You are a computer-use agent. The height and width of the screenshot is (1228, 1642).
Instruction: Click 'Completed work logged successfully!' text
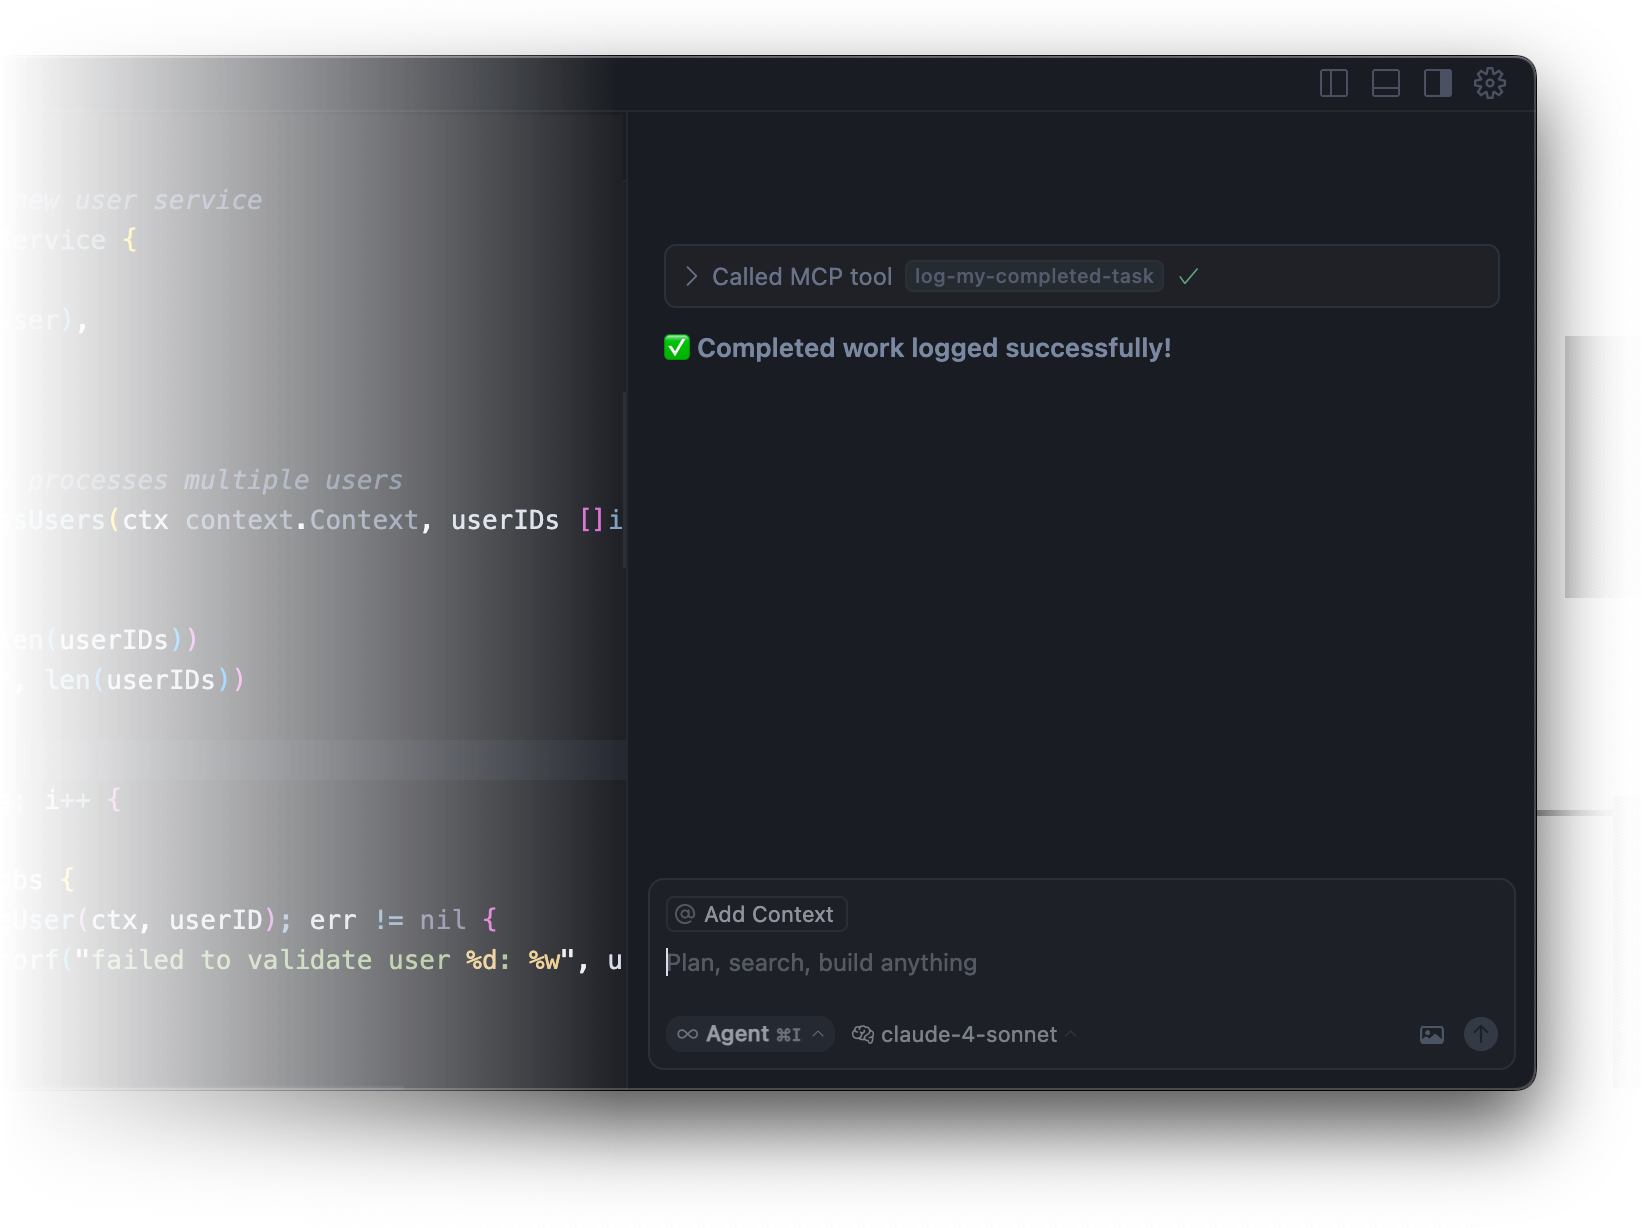tap(934, 348)
